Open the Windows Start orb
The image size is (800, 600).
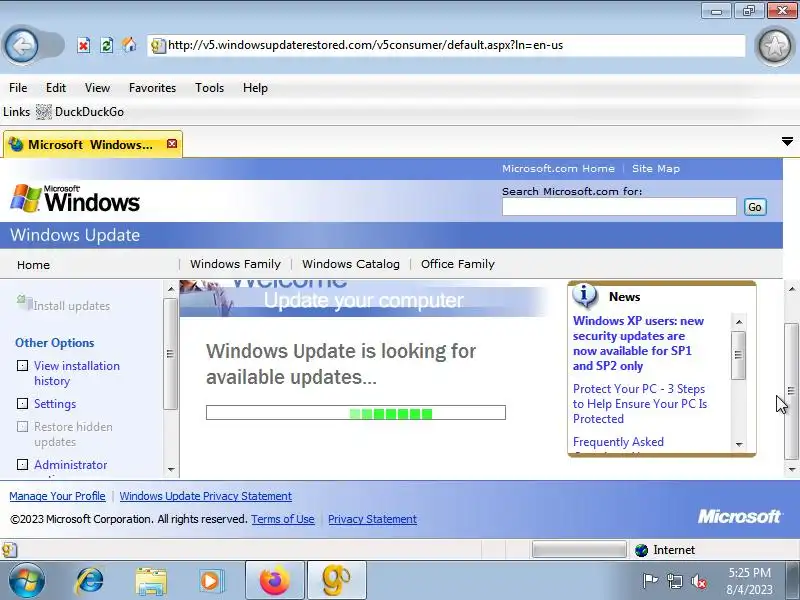point(27,581)
